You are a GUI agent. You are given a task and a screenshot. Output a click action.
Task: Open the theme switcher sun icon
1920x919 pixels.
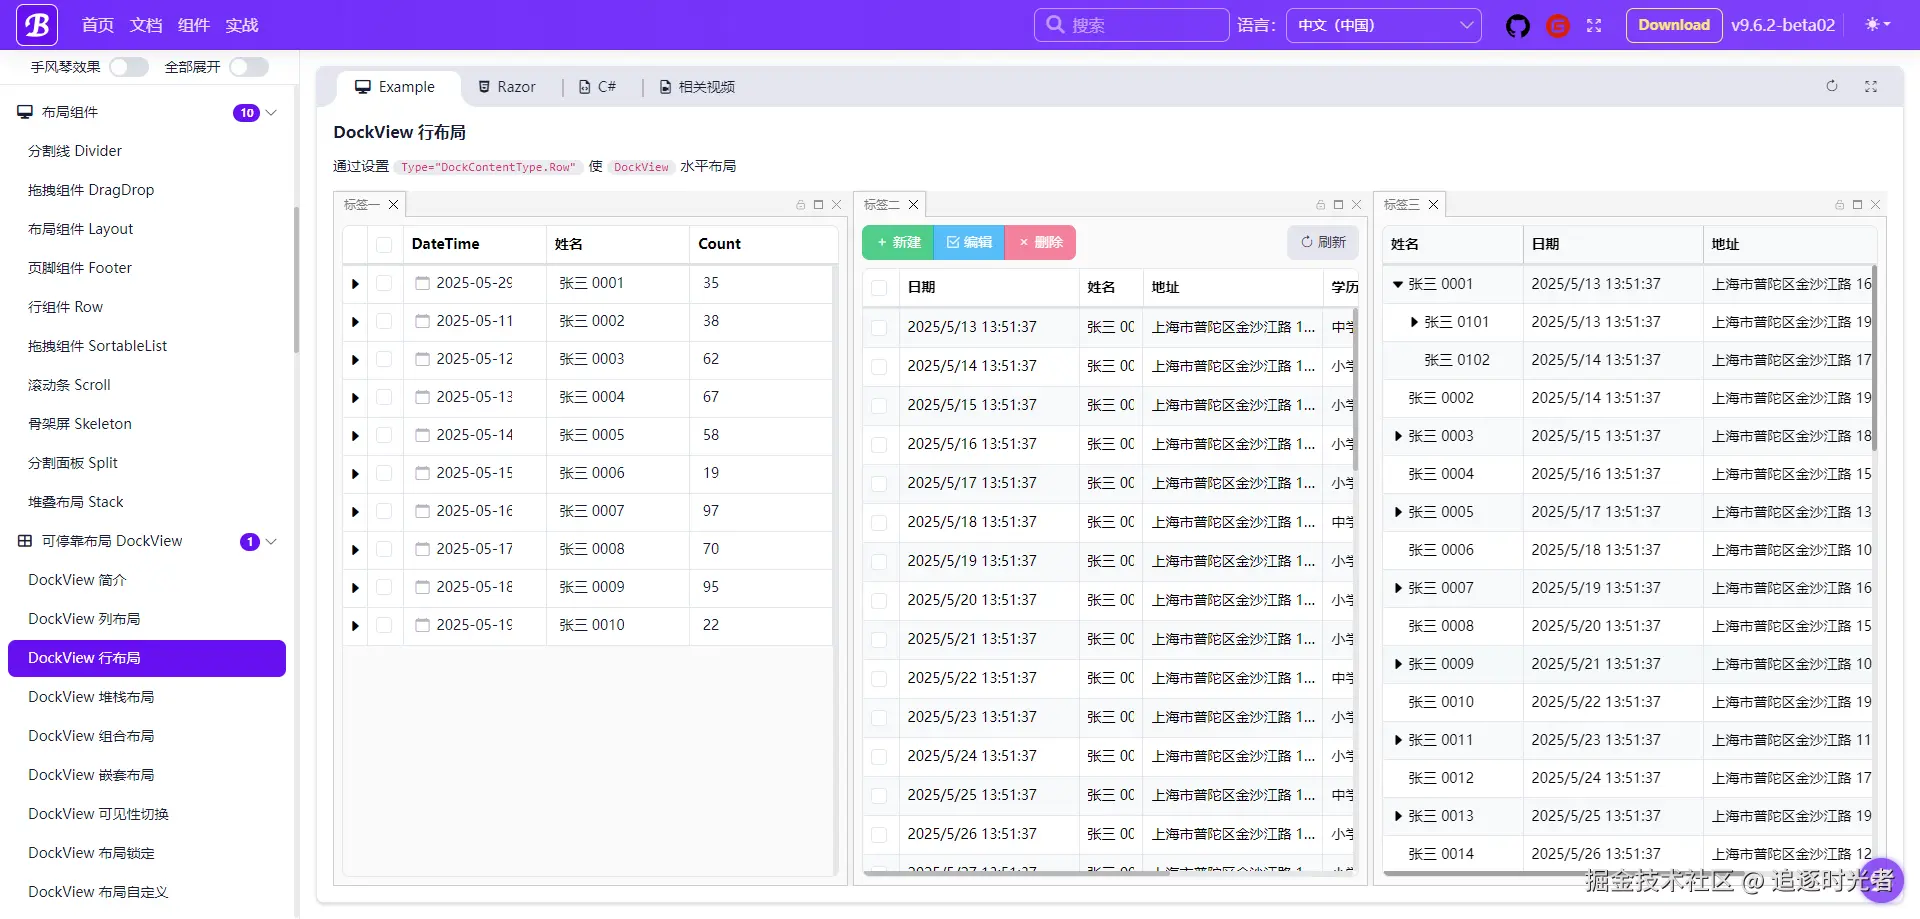pos(1878,25)
